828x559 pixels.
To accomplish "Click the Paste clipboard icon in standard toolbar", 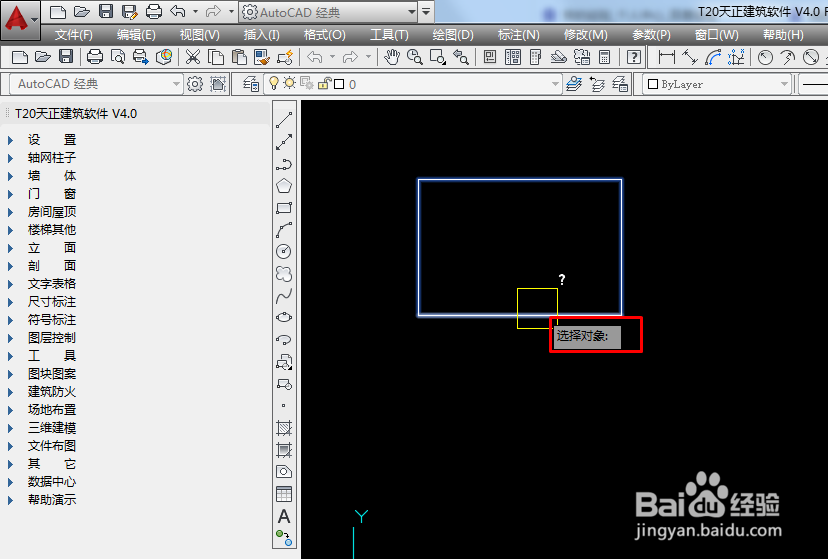I will point(239,56).
